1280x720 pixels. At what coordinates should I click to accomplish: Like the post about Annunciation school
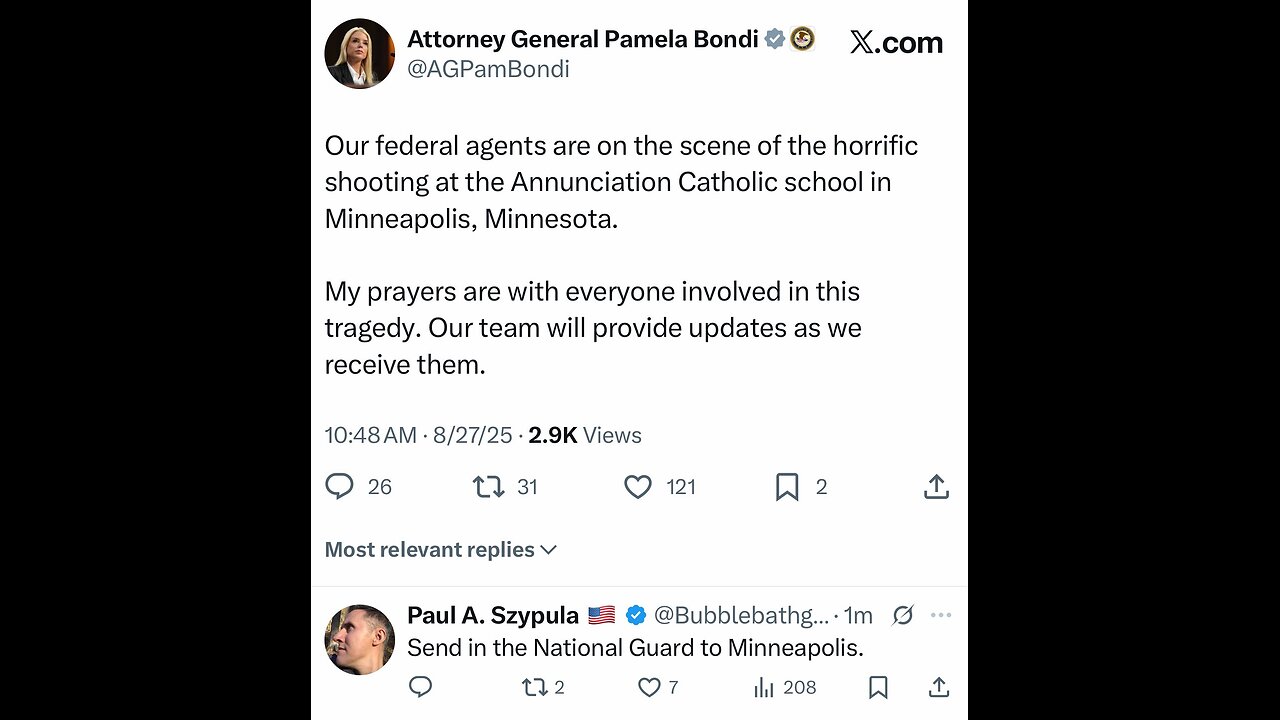pyautogui.click(x=638, y=487)
